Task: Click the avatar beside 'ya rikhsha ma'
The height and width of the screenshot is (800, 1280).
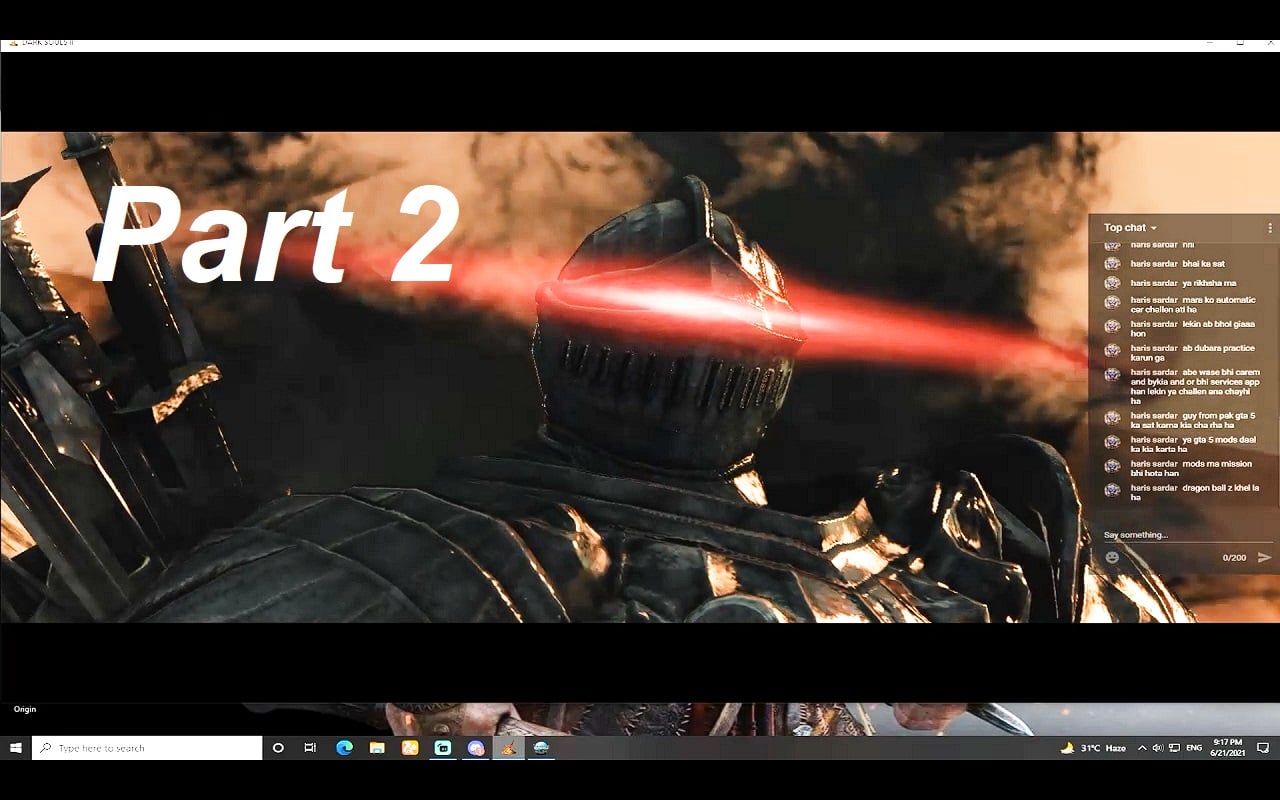Action: [x=1112, y=283]
